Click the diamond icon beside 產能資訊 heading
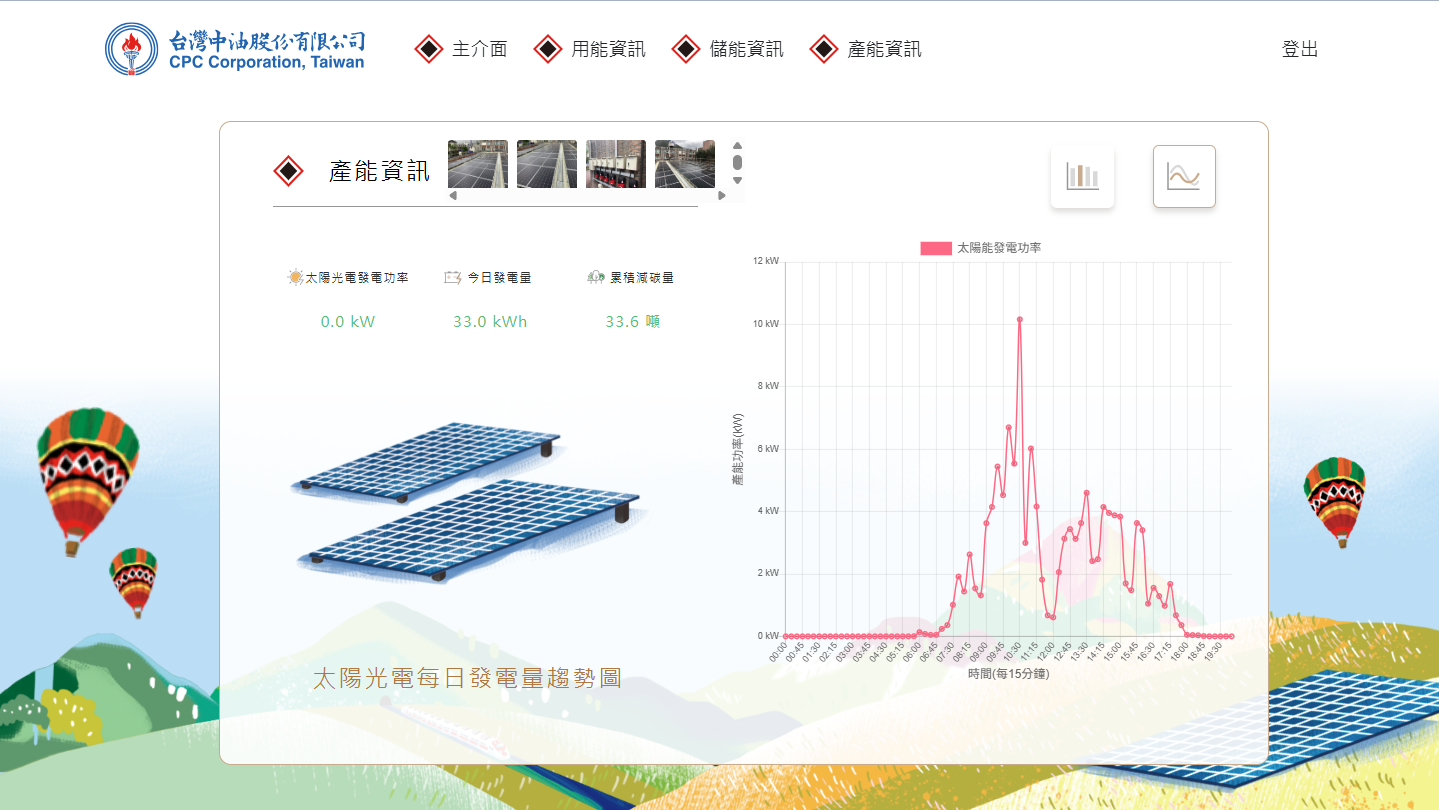This screenshot has width=1439, height=810. (288, 171)
